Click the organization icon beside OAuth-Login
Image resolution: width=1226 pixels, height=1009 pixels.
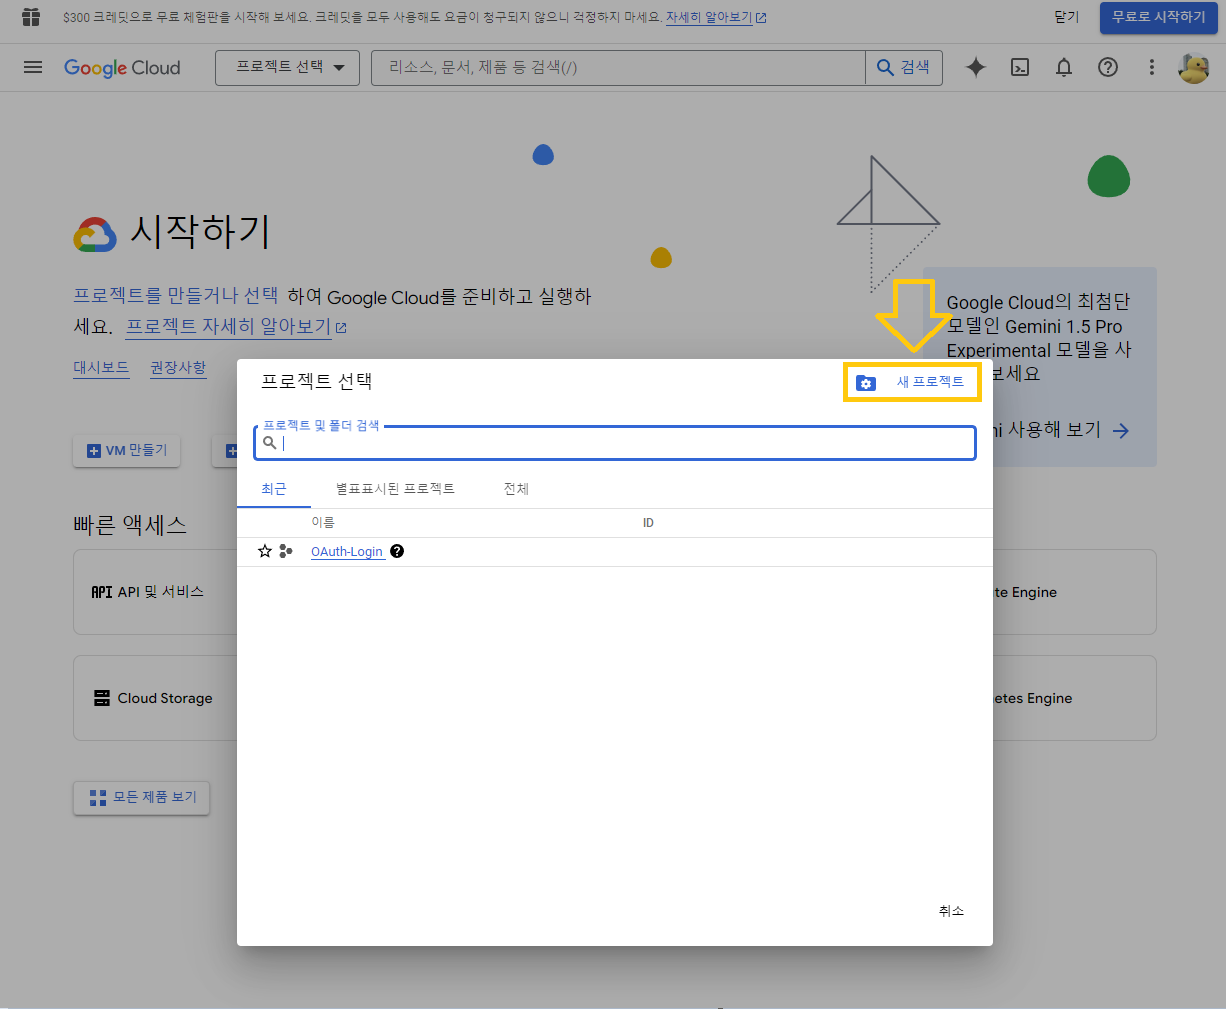click(x=286, y=551)
